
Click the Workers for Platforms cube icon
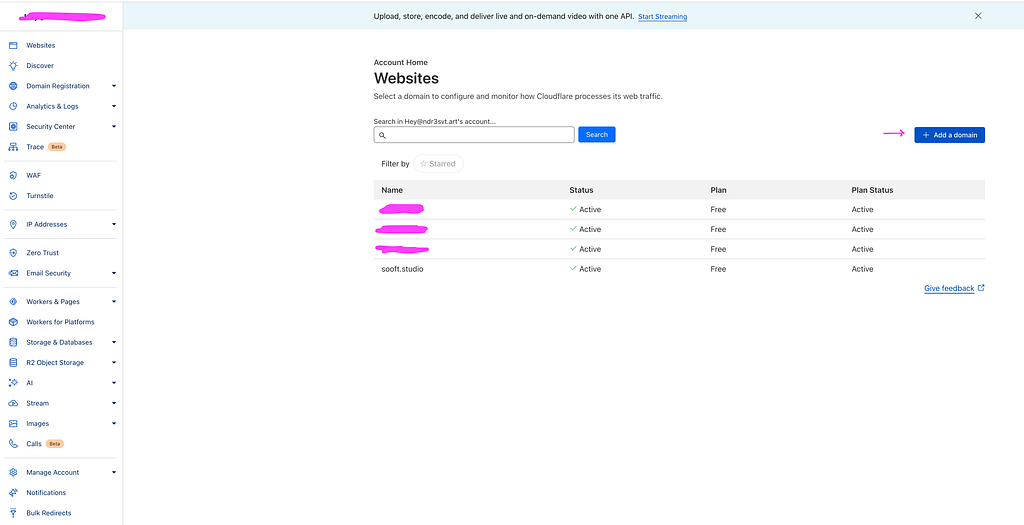coord(13,322)
